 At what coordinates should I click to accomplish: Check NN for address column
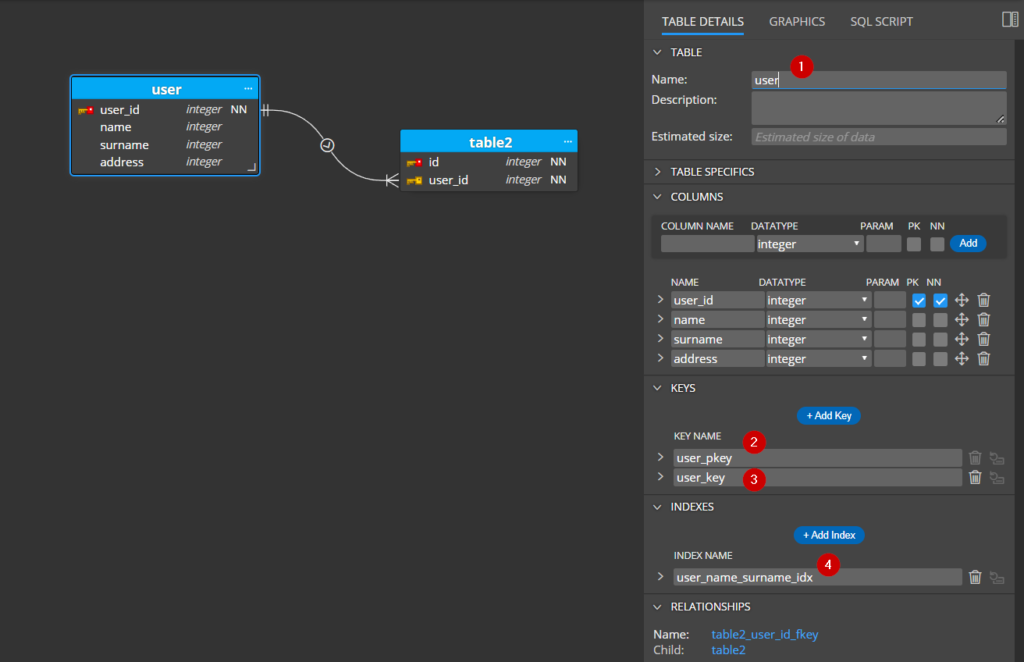[940, 360]
